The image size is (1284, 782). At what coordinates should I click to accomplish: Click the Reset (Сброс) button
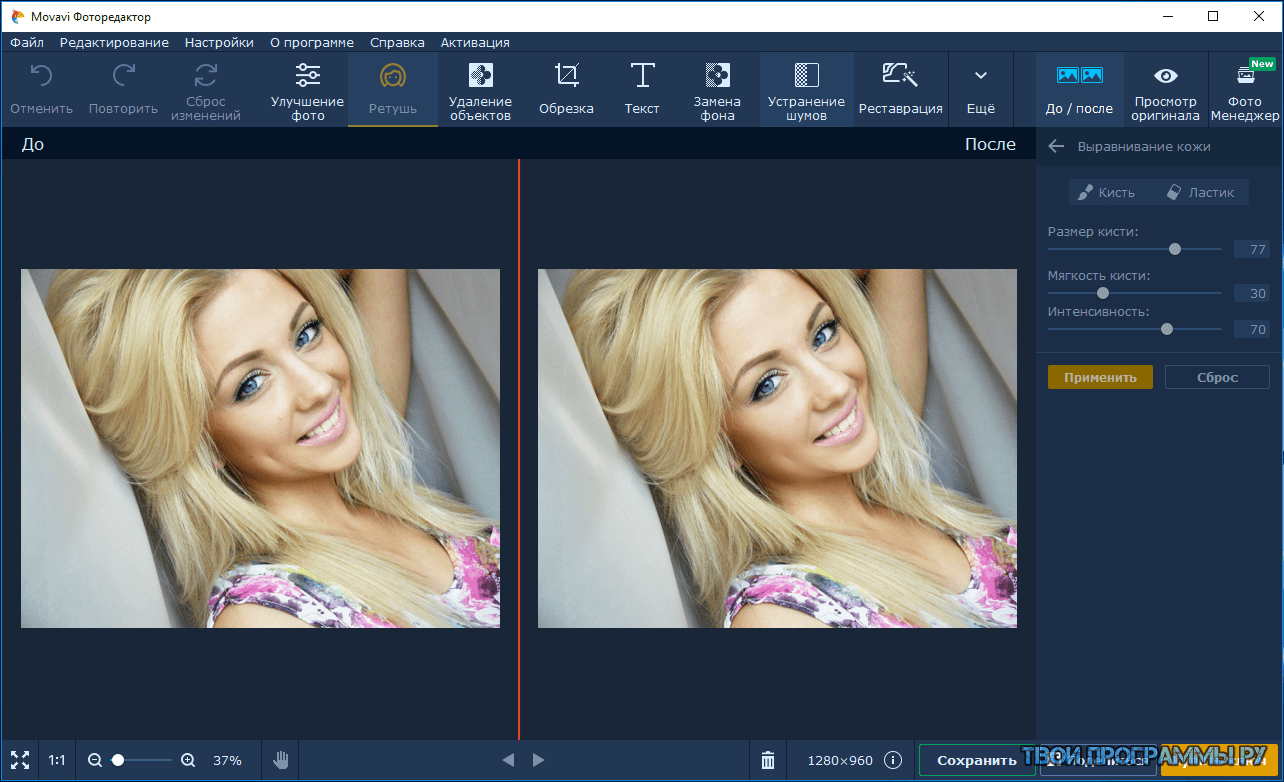(1217, 377)
